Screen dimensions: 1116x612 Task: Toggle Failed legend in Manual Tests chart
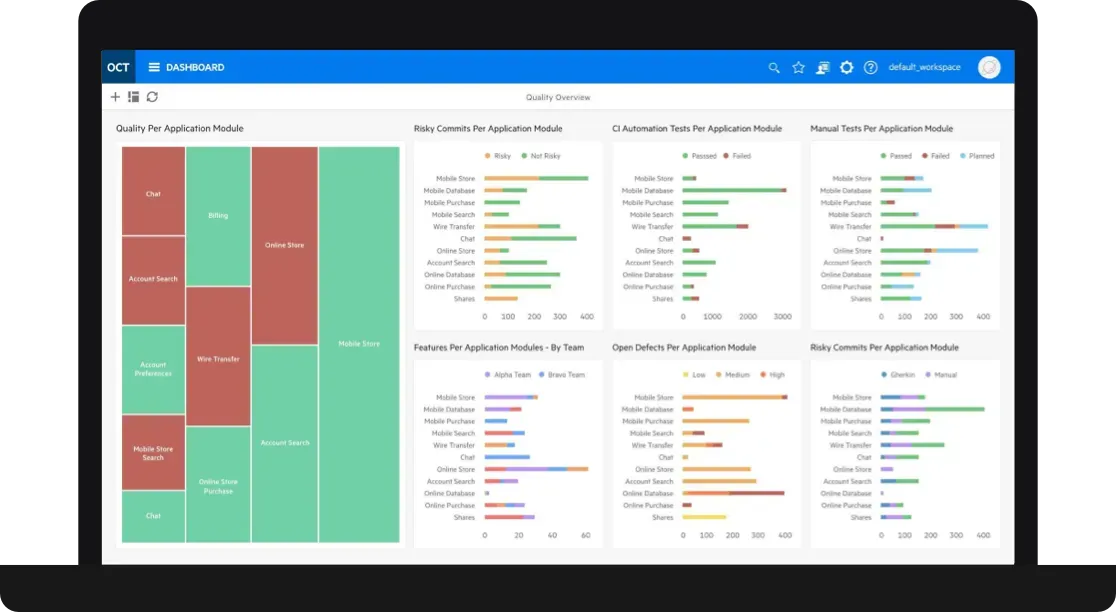[935, 156]
